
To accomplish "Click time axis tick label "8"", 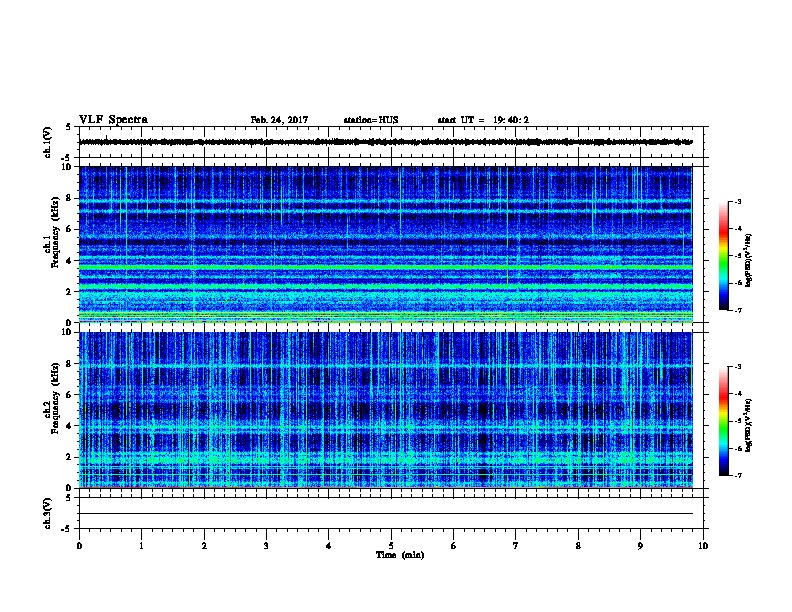I will coord(578,546).
